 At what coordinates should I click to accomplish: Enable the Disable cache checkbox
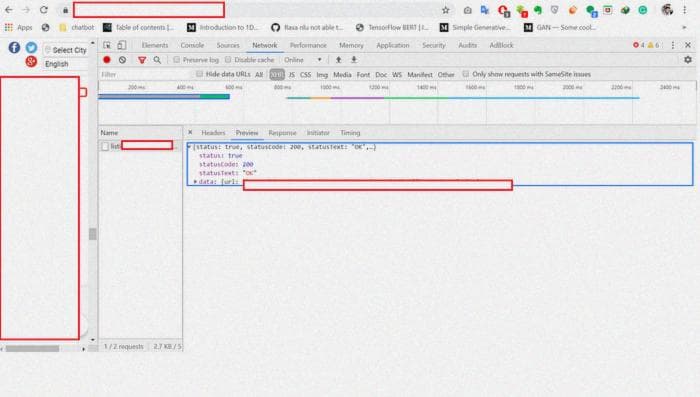pyautogui.click(x=228, y=60)
